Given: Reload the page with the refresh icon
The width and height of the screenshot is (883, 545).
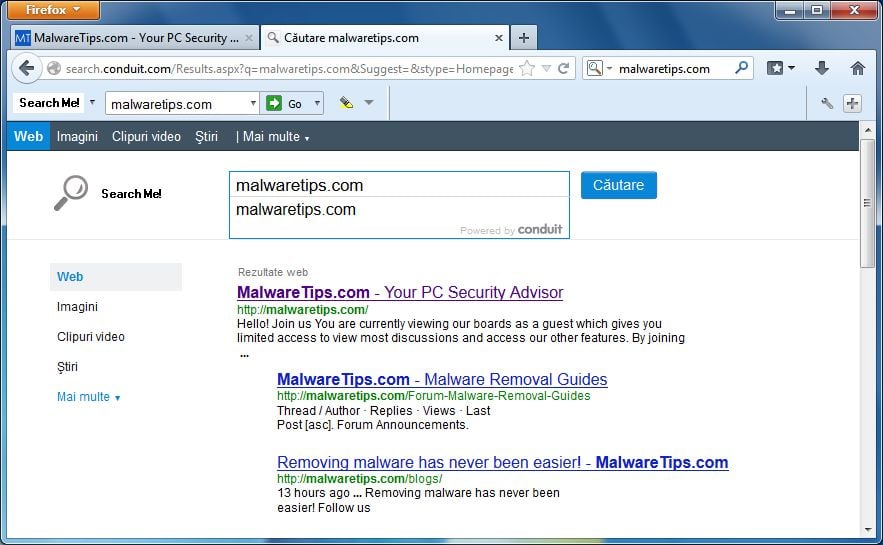Looking at the screenshot, I should 563,69.
